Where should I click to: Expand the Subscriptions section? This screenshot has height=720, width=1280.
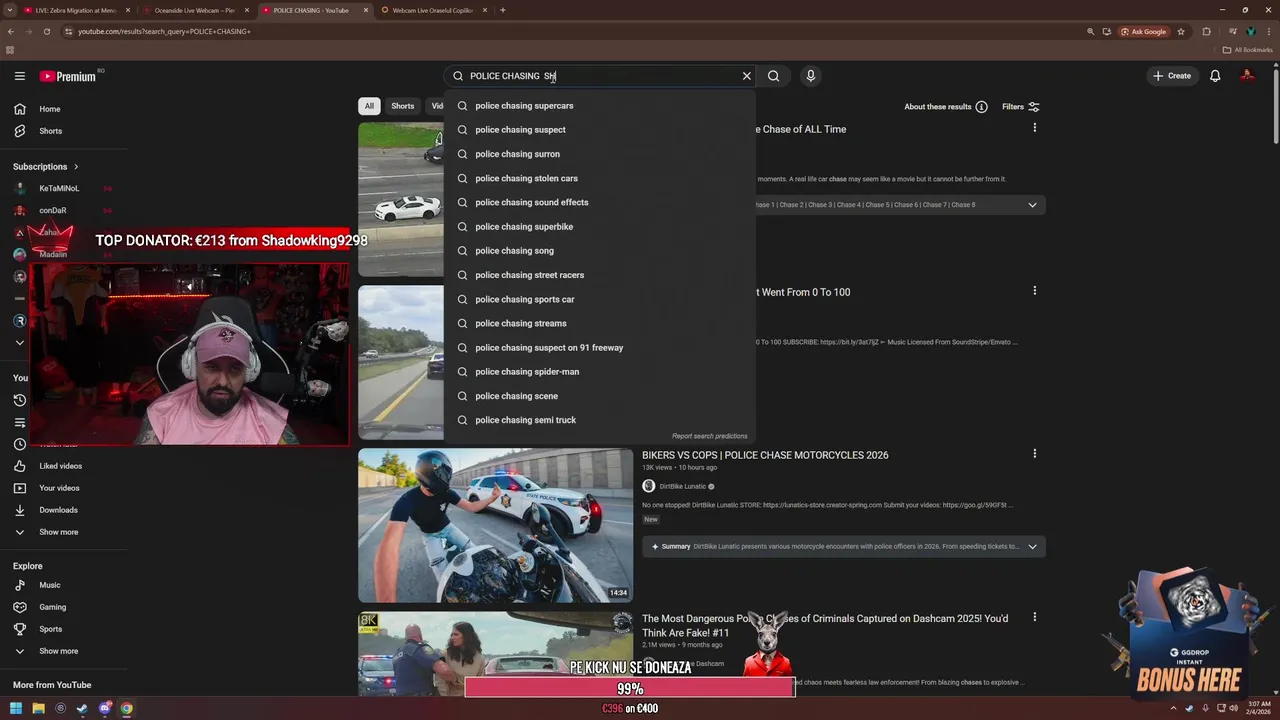click(x=46, y=167)
